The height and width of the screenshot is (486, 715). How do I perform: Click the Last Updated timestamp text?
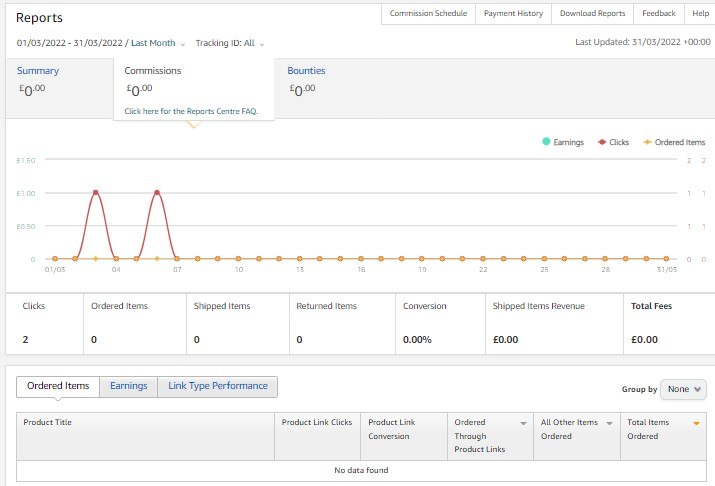[642, 42]
